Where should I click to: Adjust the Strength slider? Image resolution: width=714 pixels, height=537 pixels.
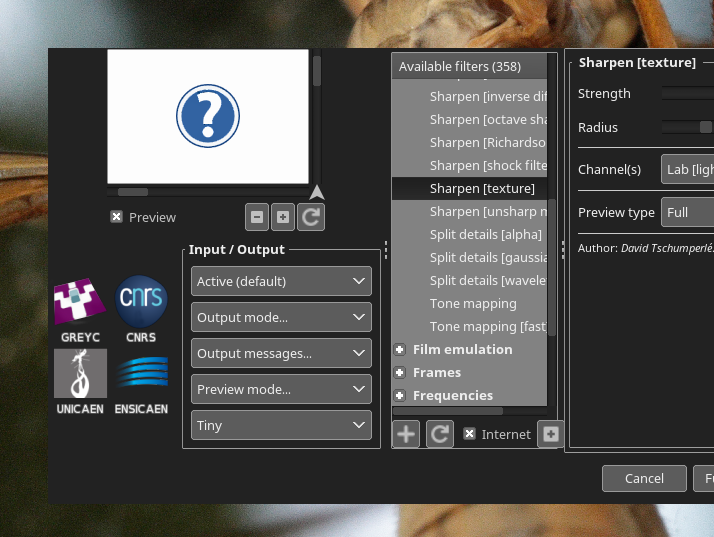688,93
